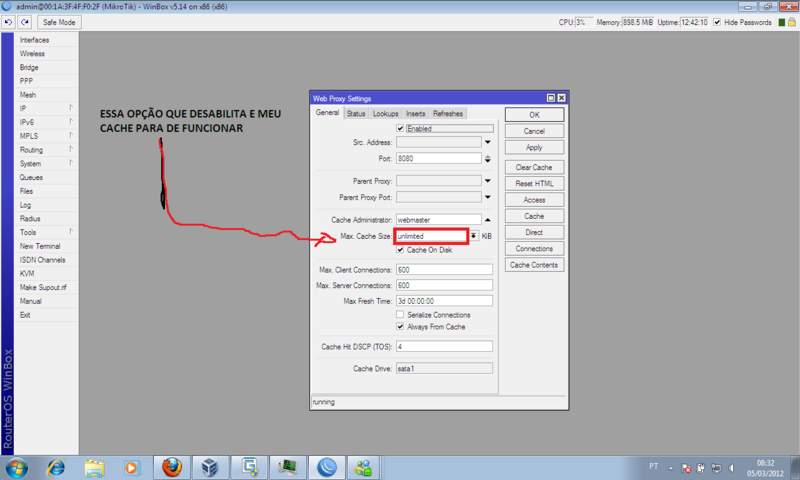The height and width of the screenshot is (480, 800).
Task: Launch Internet Explorer from taskbar
Action: click(x=56, y=468)
